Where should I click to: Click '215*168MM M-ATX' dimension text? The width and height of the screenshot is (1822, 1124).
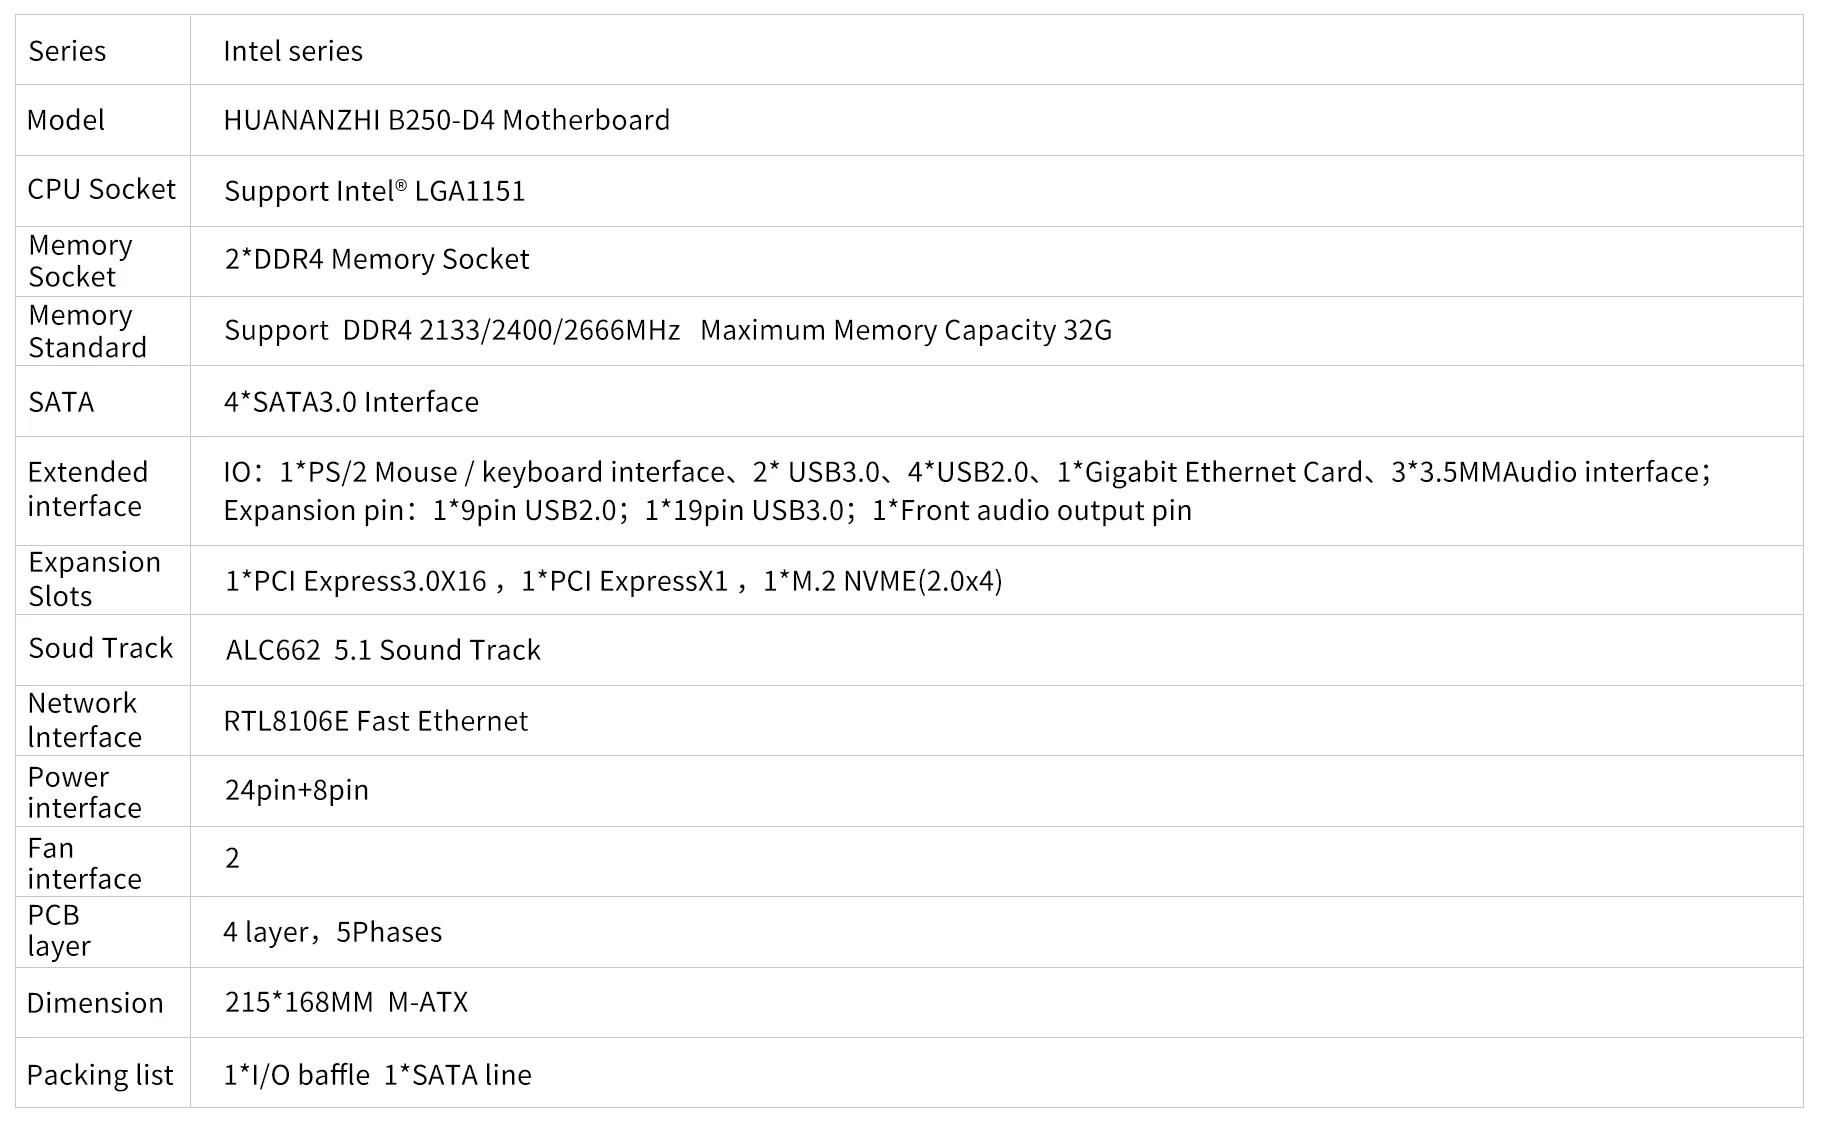[346, 1002]
